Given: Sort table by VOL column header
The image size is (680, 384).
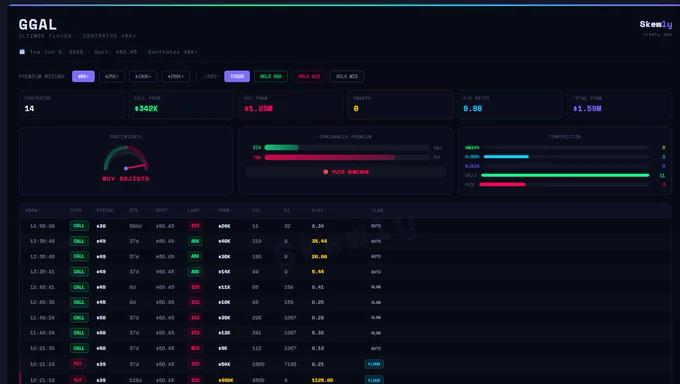Looking at the screenshot, I should tap(256, 210).
